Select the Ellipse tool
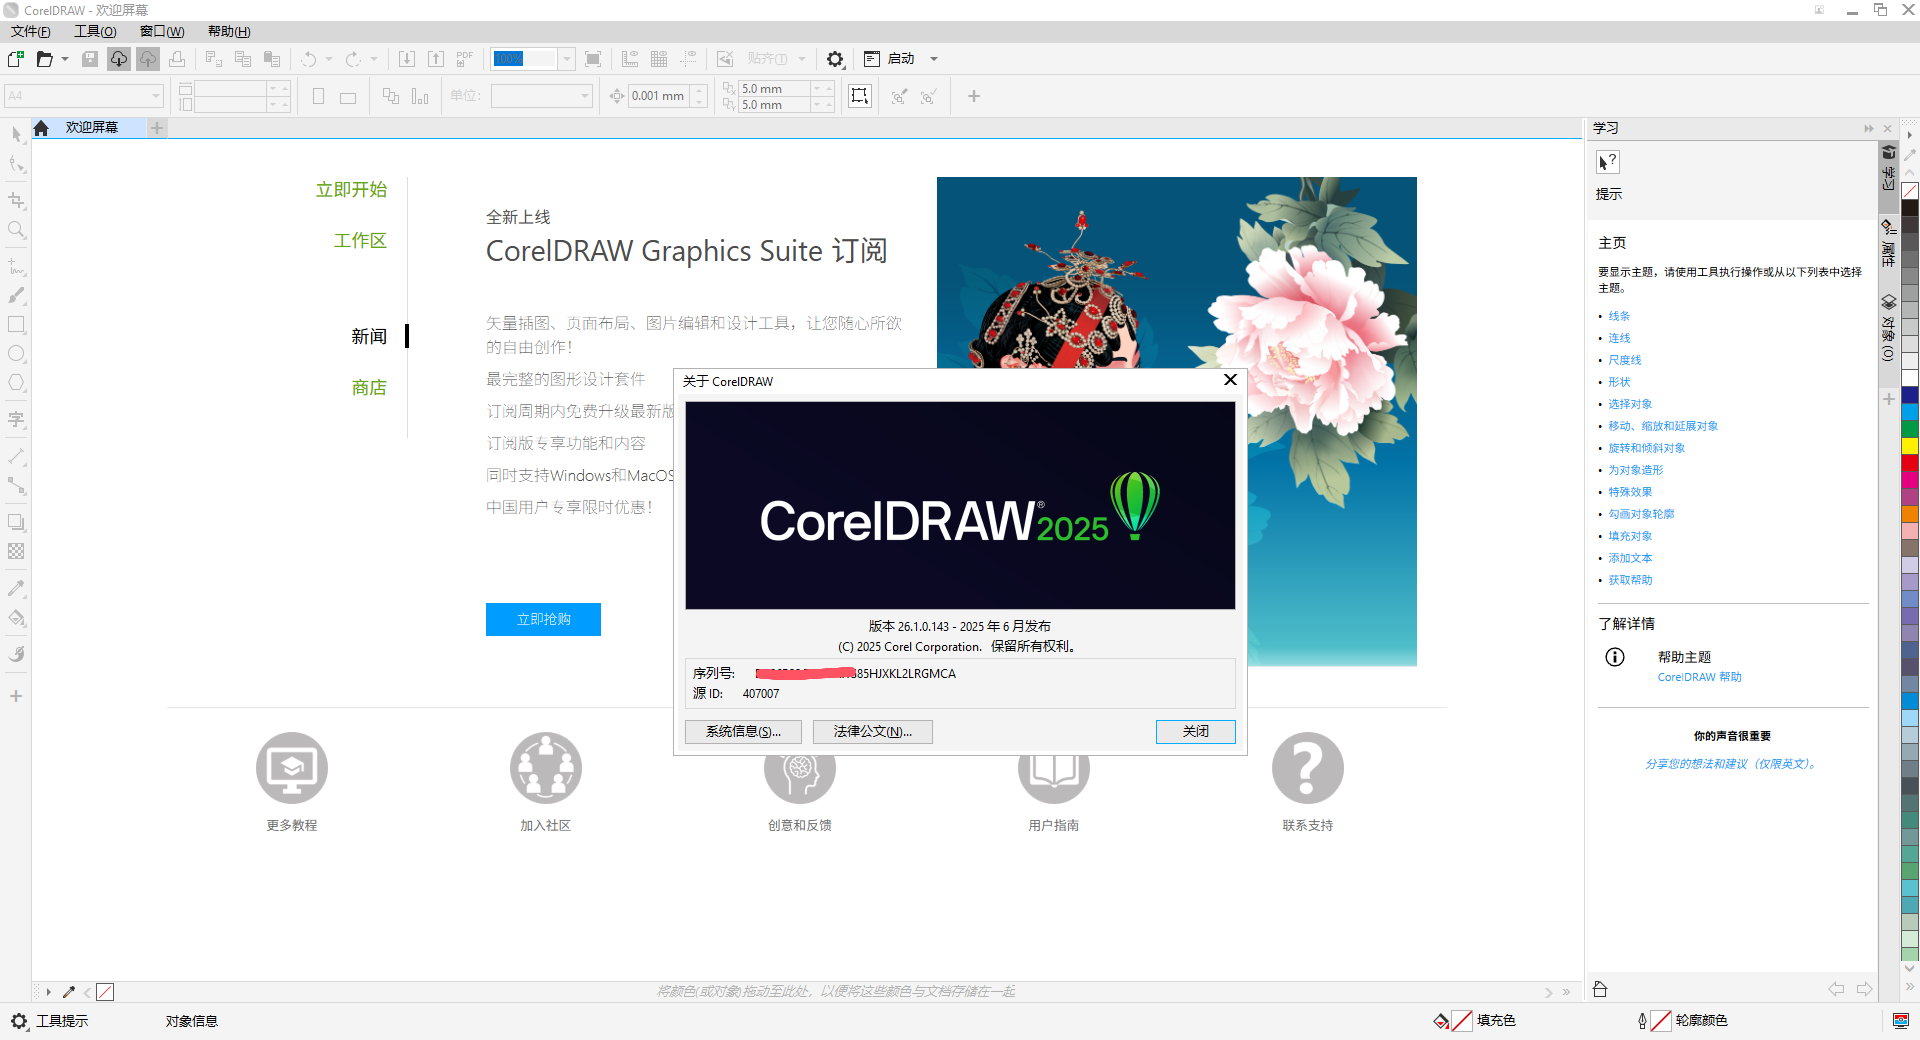The width and height of the screenshot is (1920, 1040). [x=16, y=353]
